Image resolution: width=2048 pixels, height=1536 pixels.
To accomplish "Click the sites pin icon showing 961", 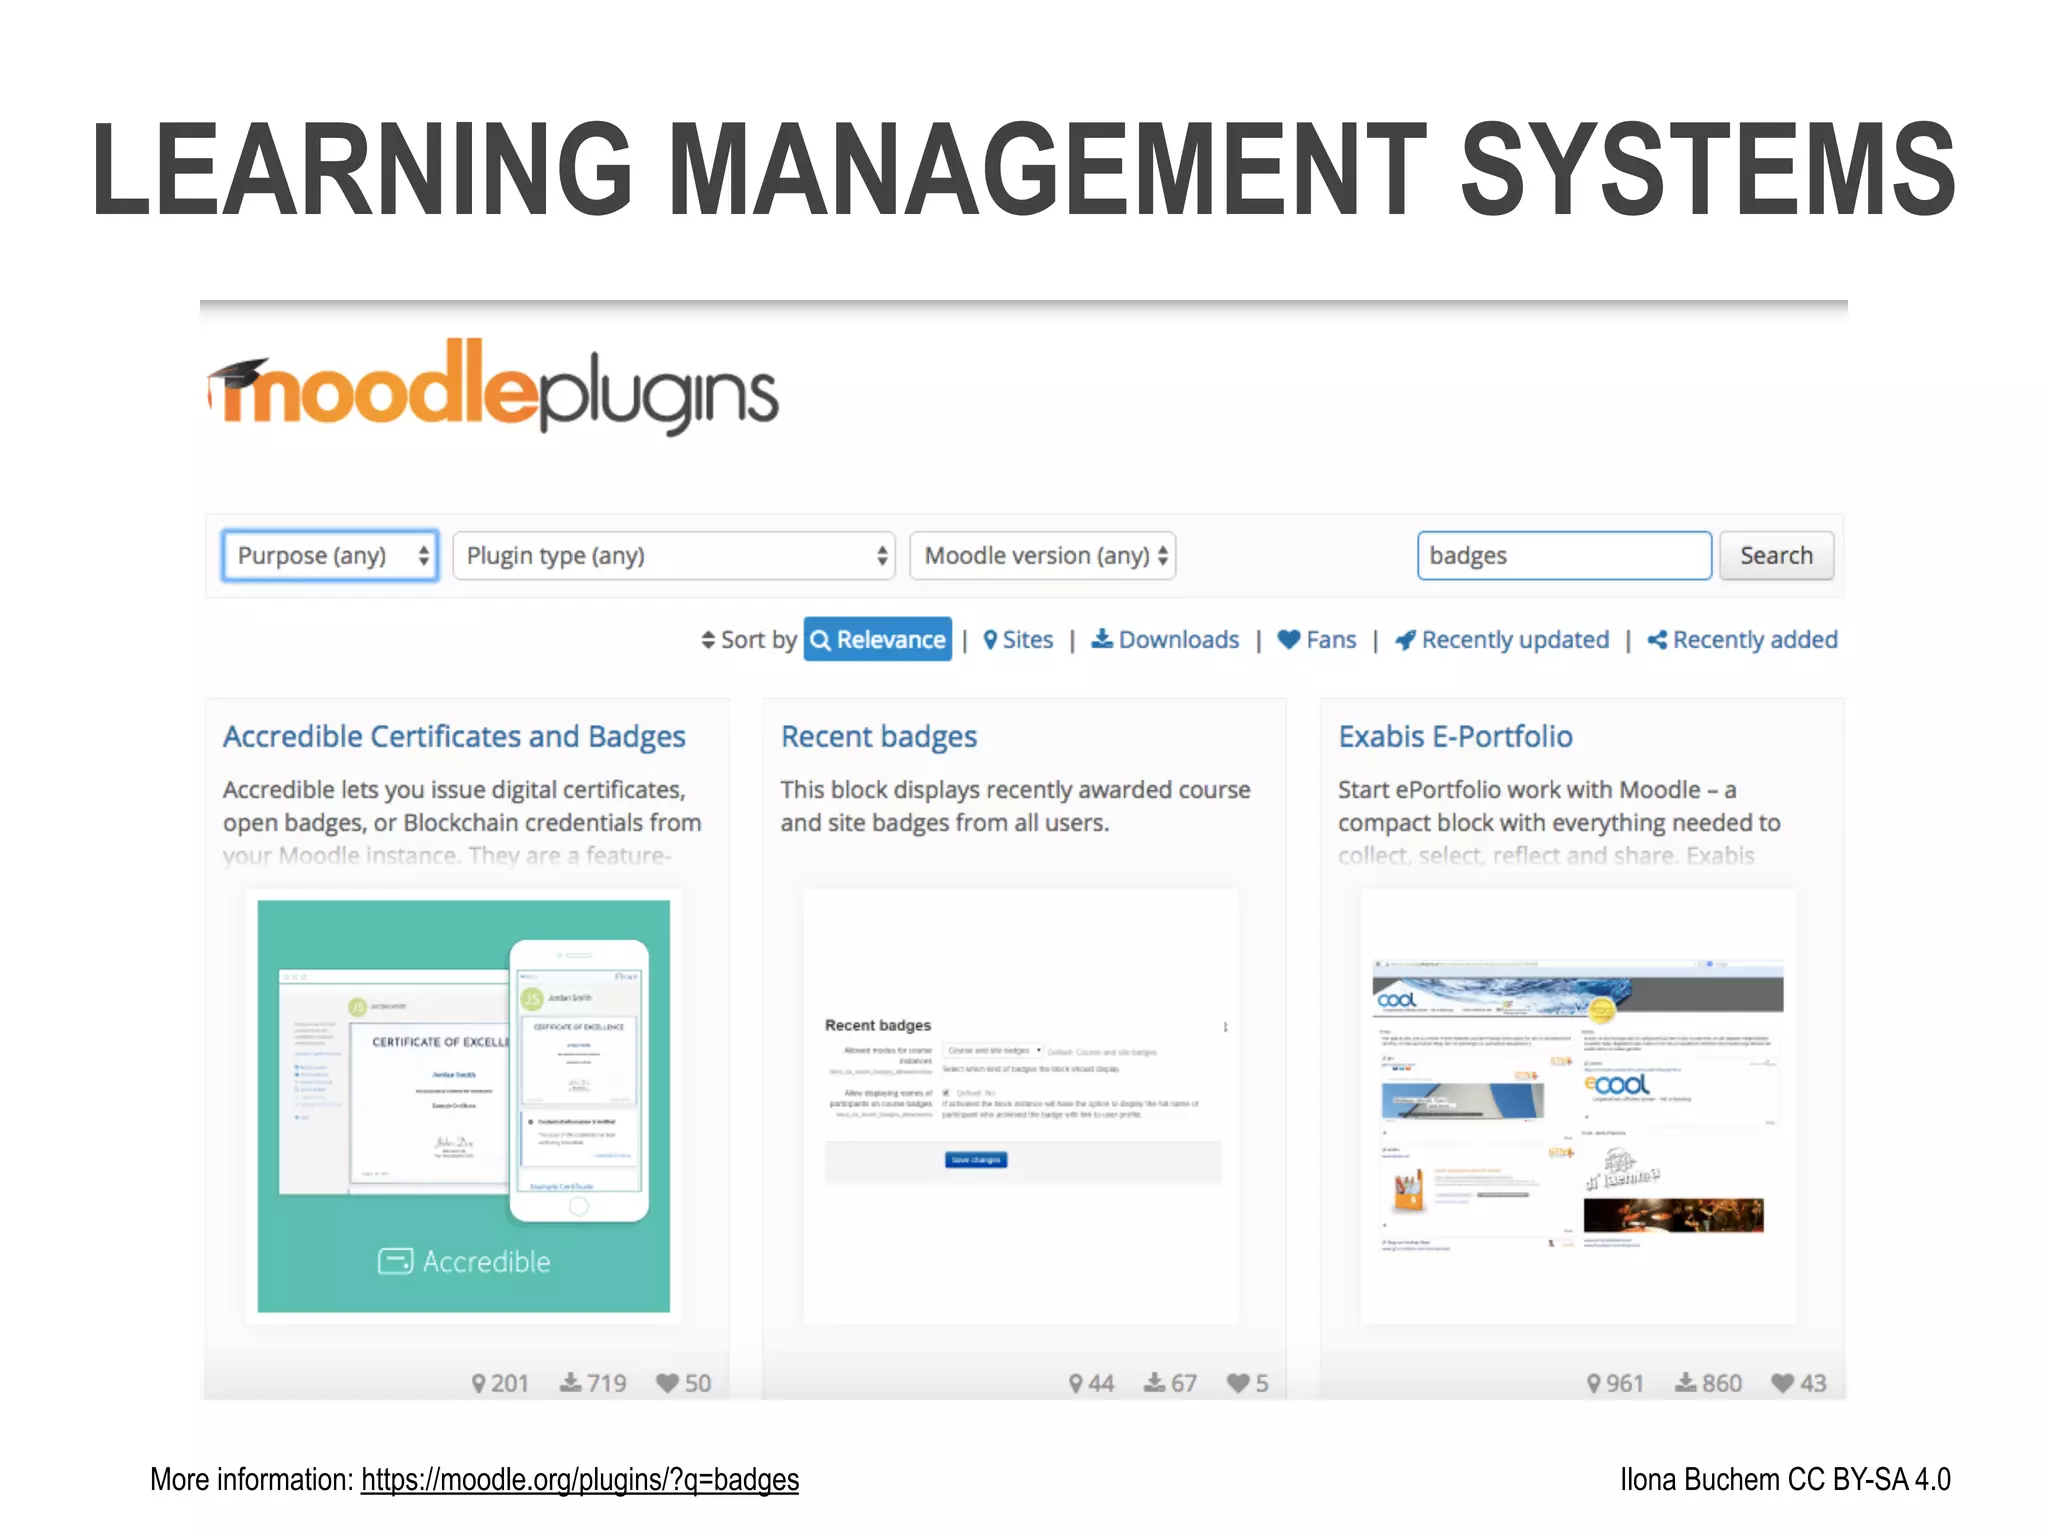I will coord(1594,1383).
